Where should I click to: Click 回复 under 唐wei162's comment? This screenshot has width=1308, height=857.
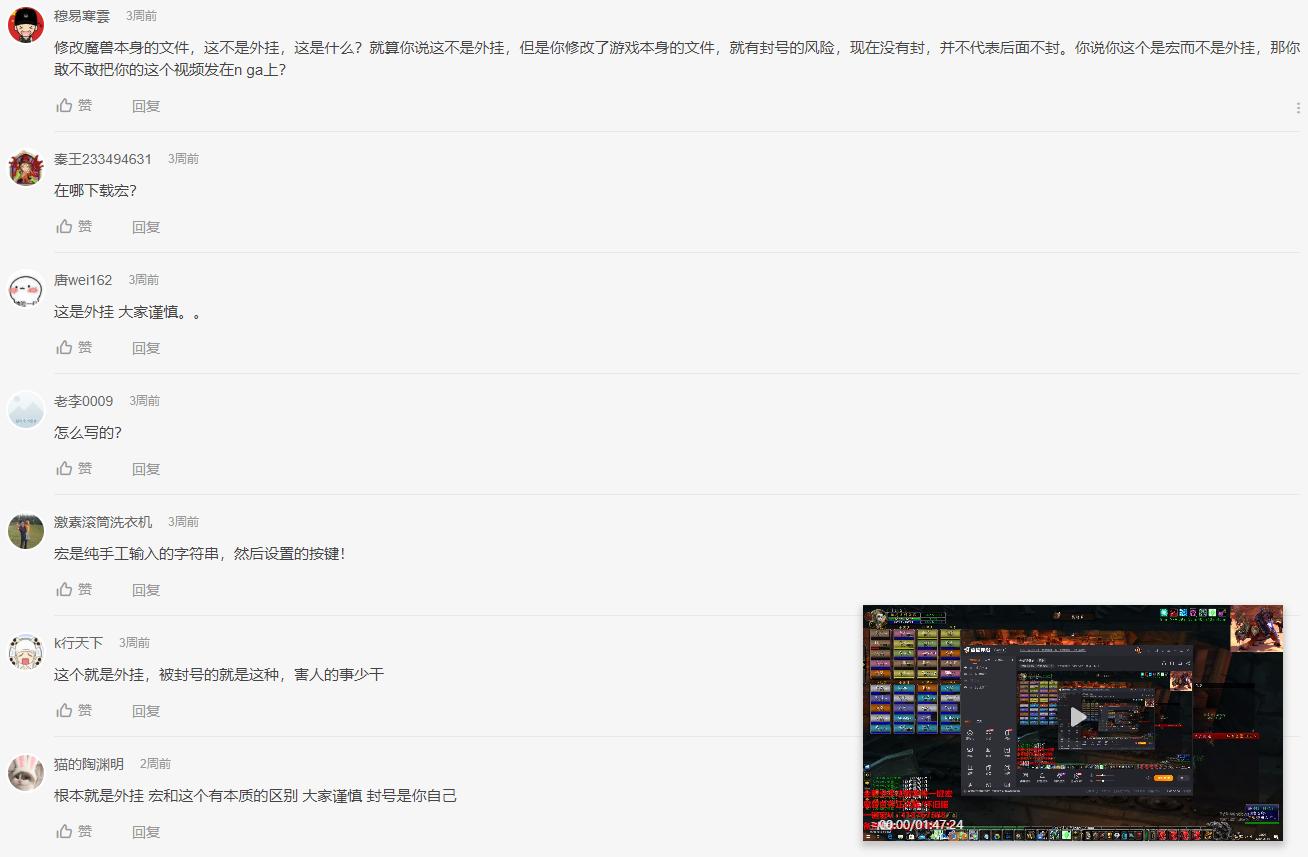pos(145,347)
